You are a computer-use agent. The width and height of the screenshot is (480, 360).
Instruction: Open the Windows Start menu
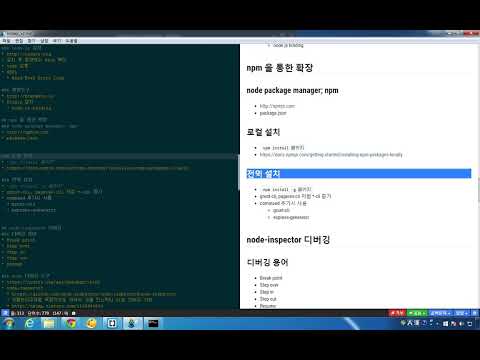(8, 323)
